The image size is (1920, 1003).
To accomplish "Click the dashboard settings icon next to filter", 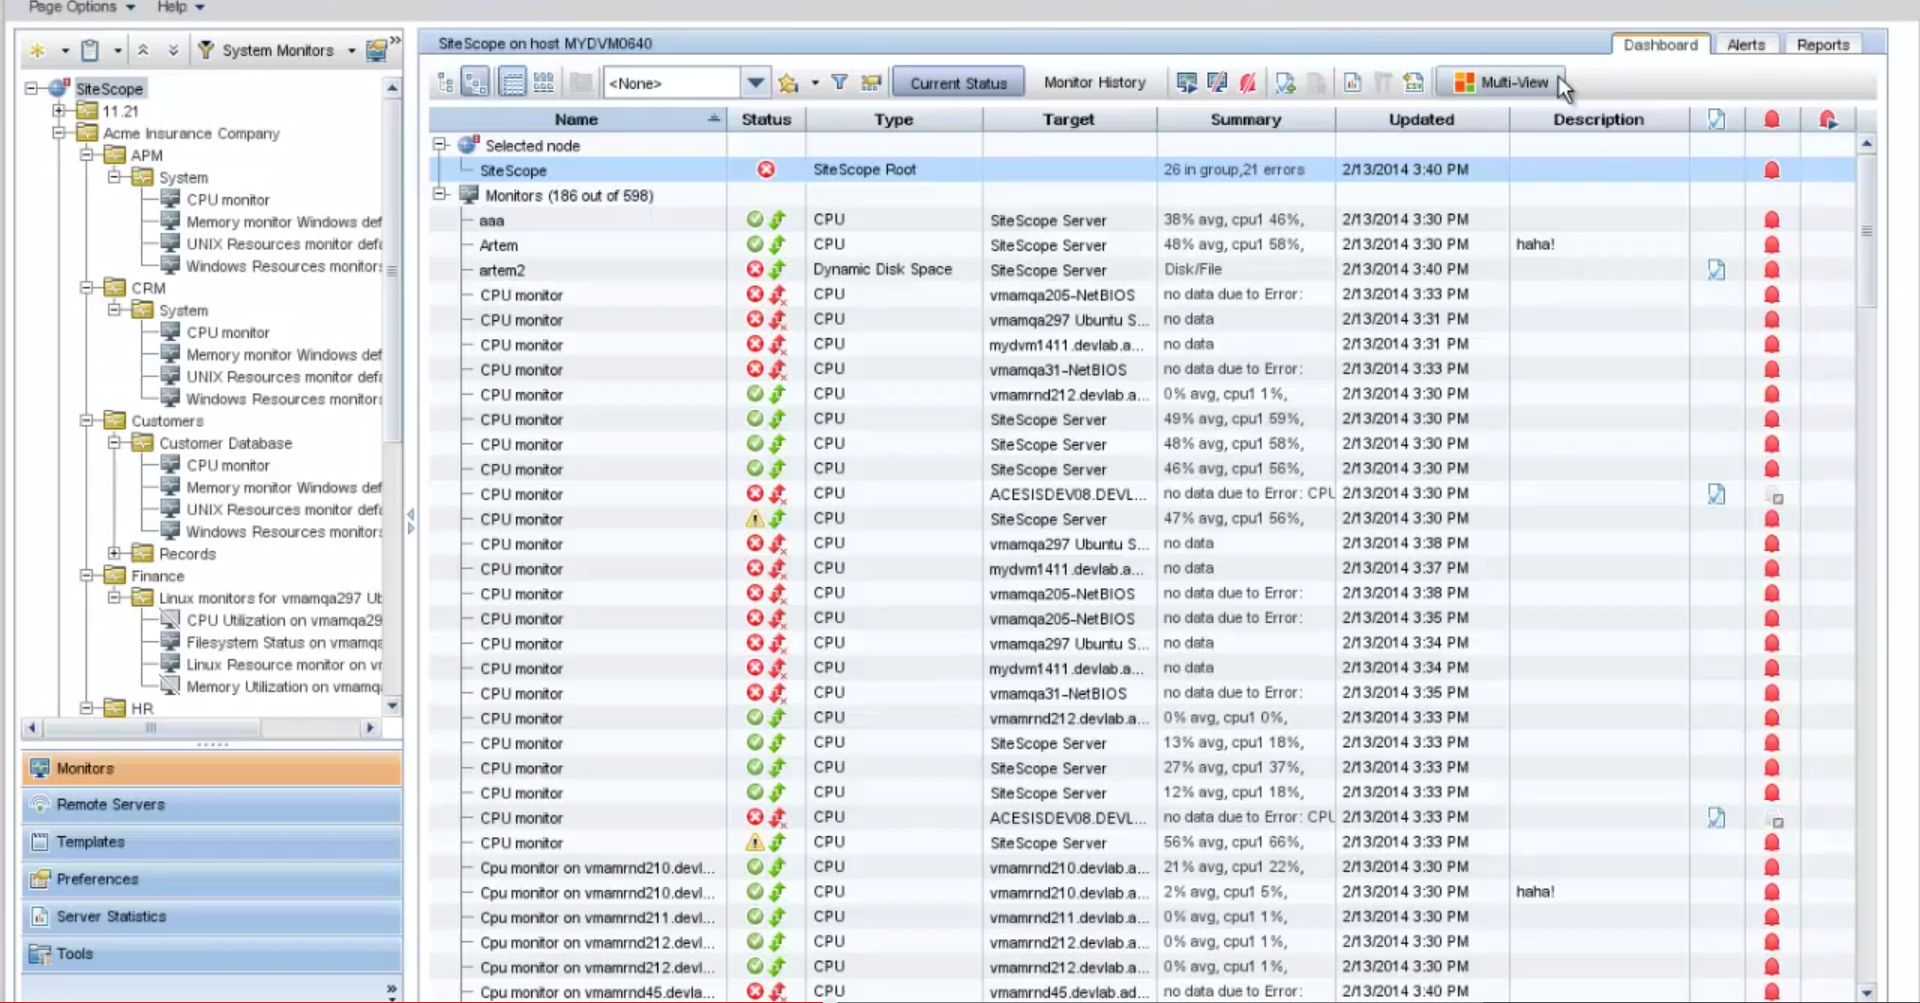I will (x=871, y=83).
